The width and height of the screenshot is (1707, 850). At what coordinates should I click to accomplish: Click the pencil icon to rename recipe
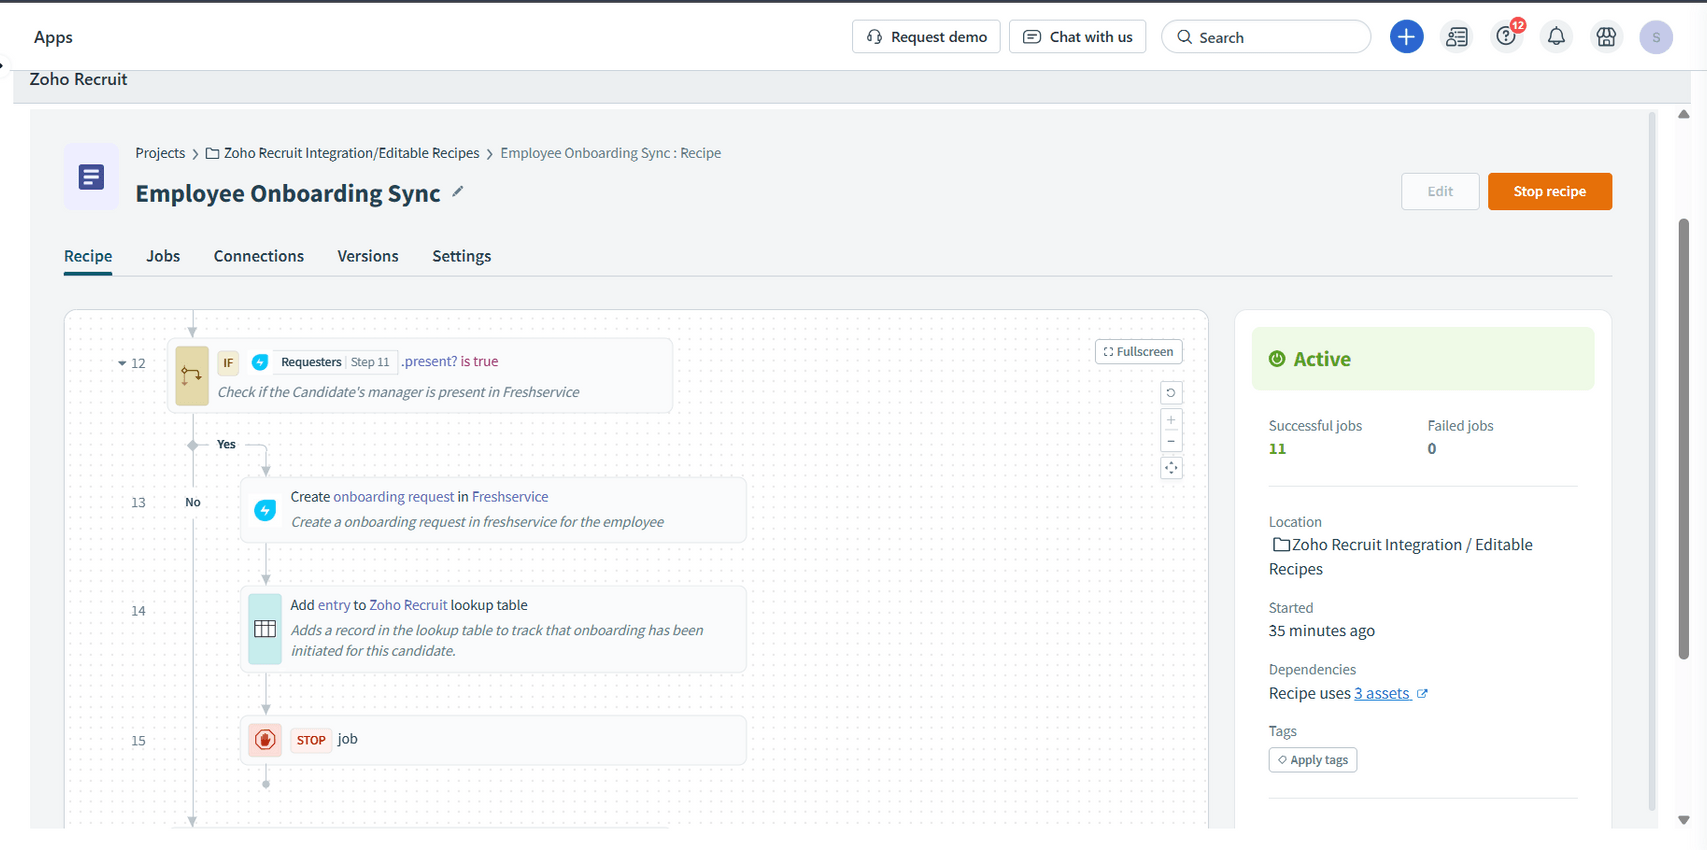(458, 192)
